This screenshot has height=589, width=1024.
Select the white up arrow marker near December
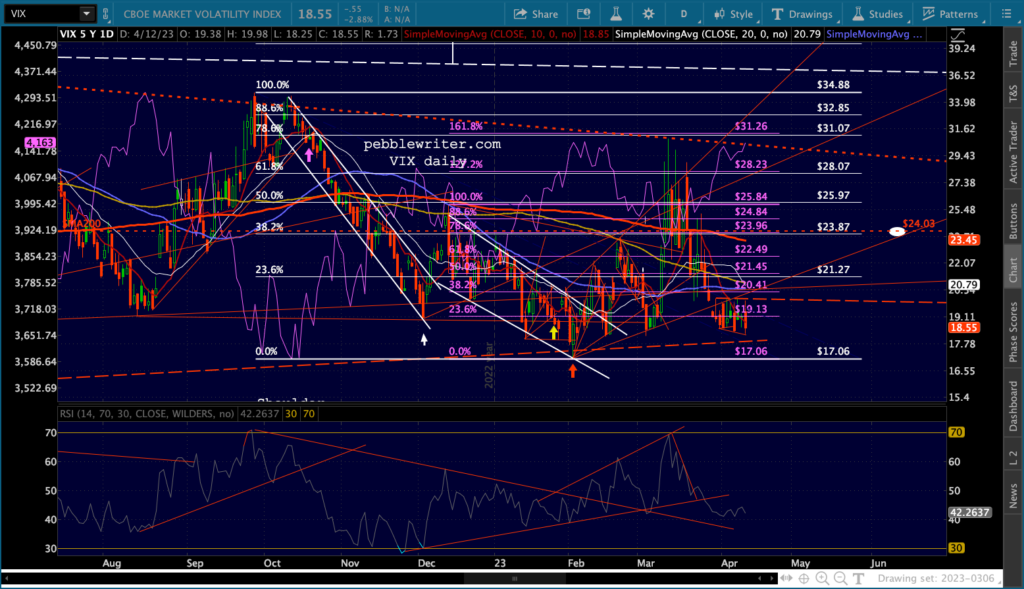[x=424, y=340]
